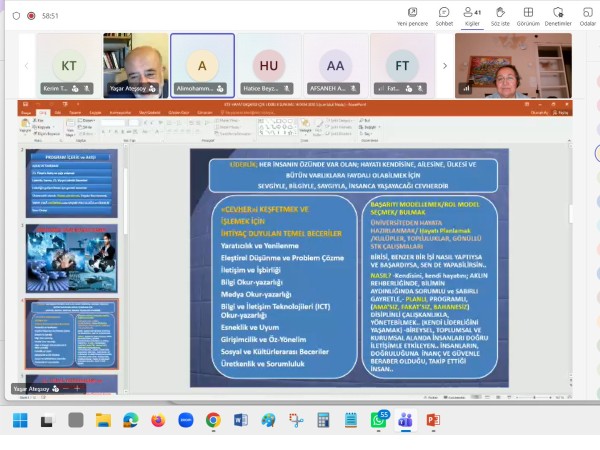Click the font name box
The image size is (600, 450).
coord(112,122)
